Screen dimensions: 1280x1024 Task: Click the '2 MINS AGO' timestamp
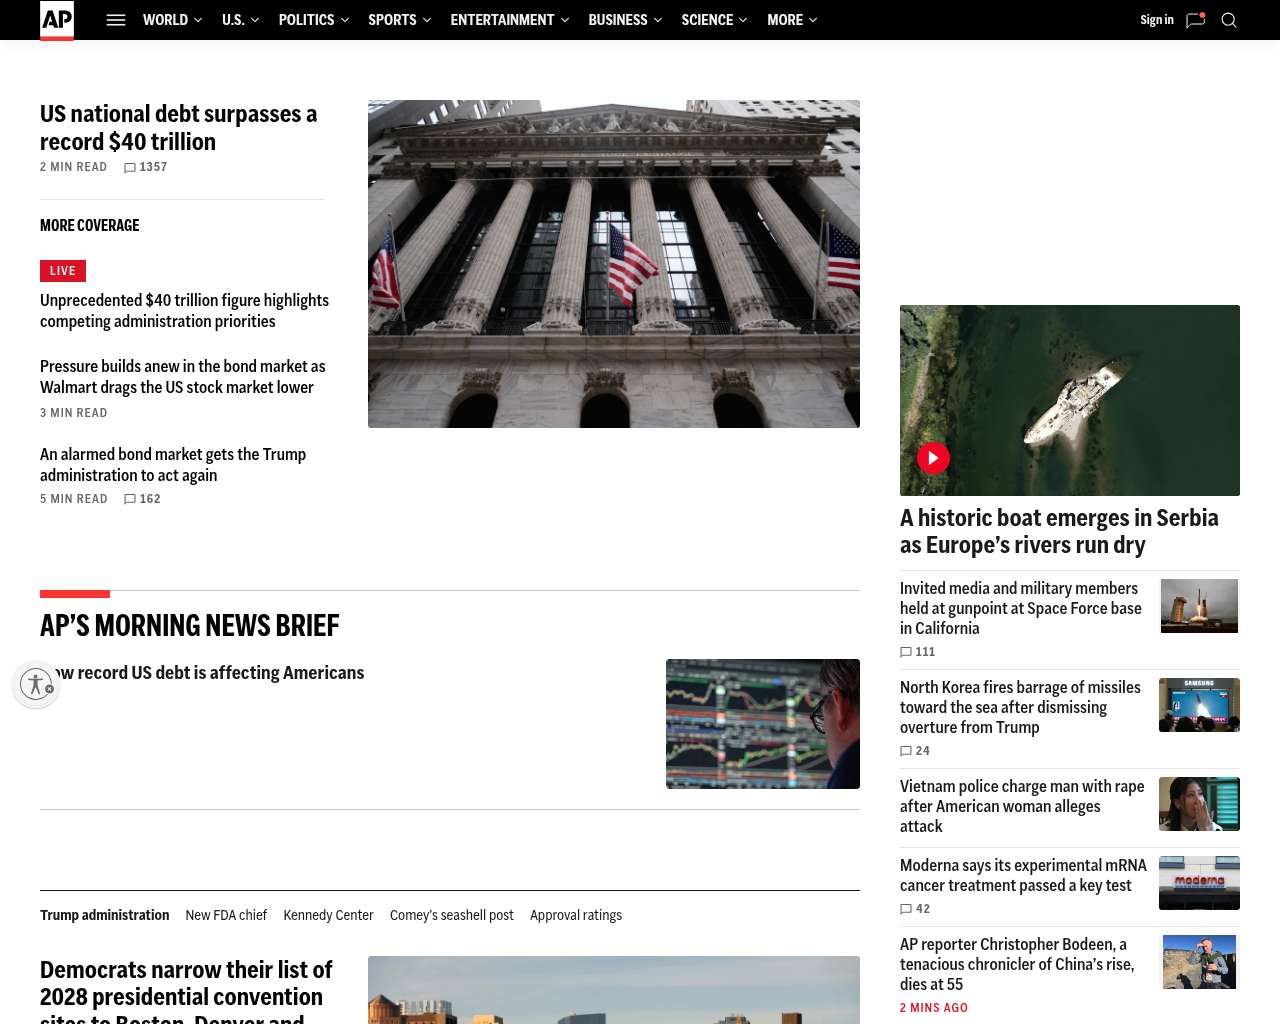click(934, 1008)
